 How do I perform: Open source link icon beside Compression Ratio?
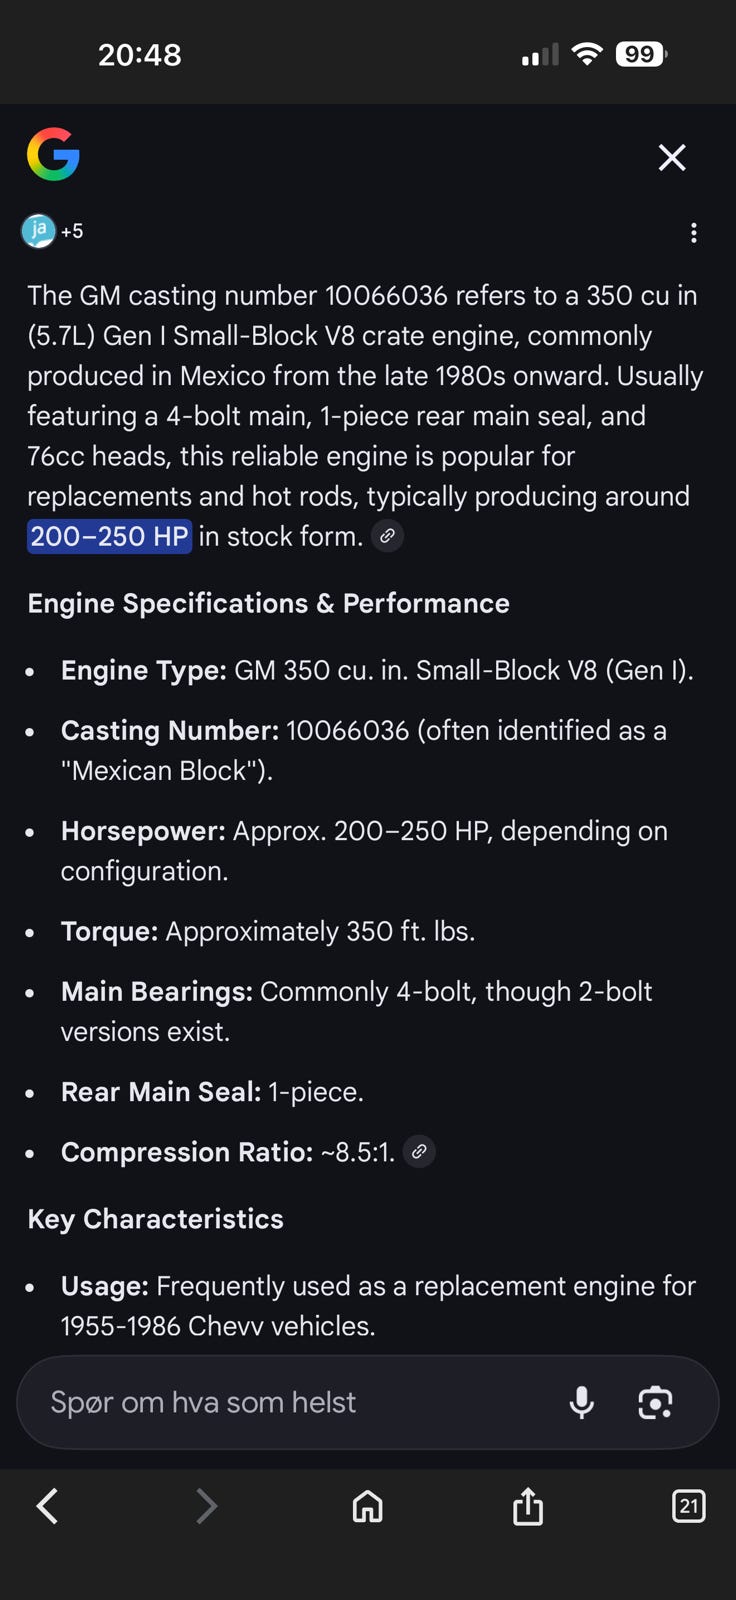419,1152
